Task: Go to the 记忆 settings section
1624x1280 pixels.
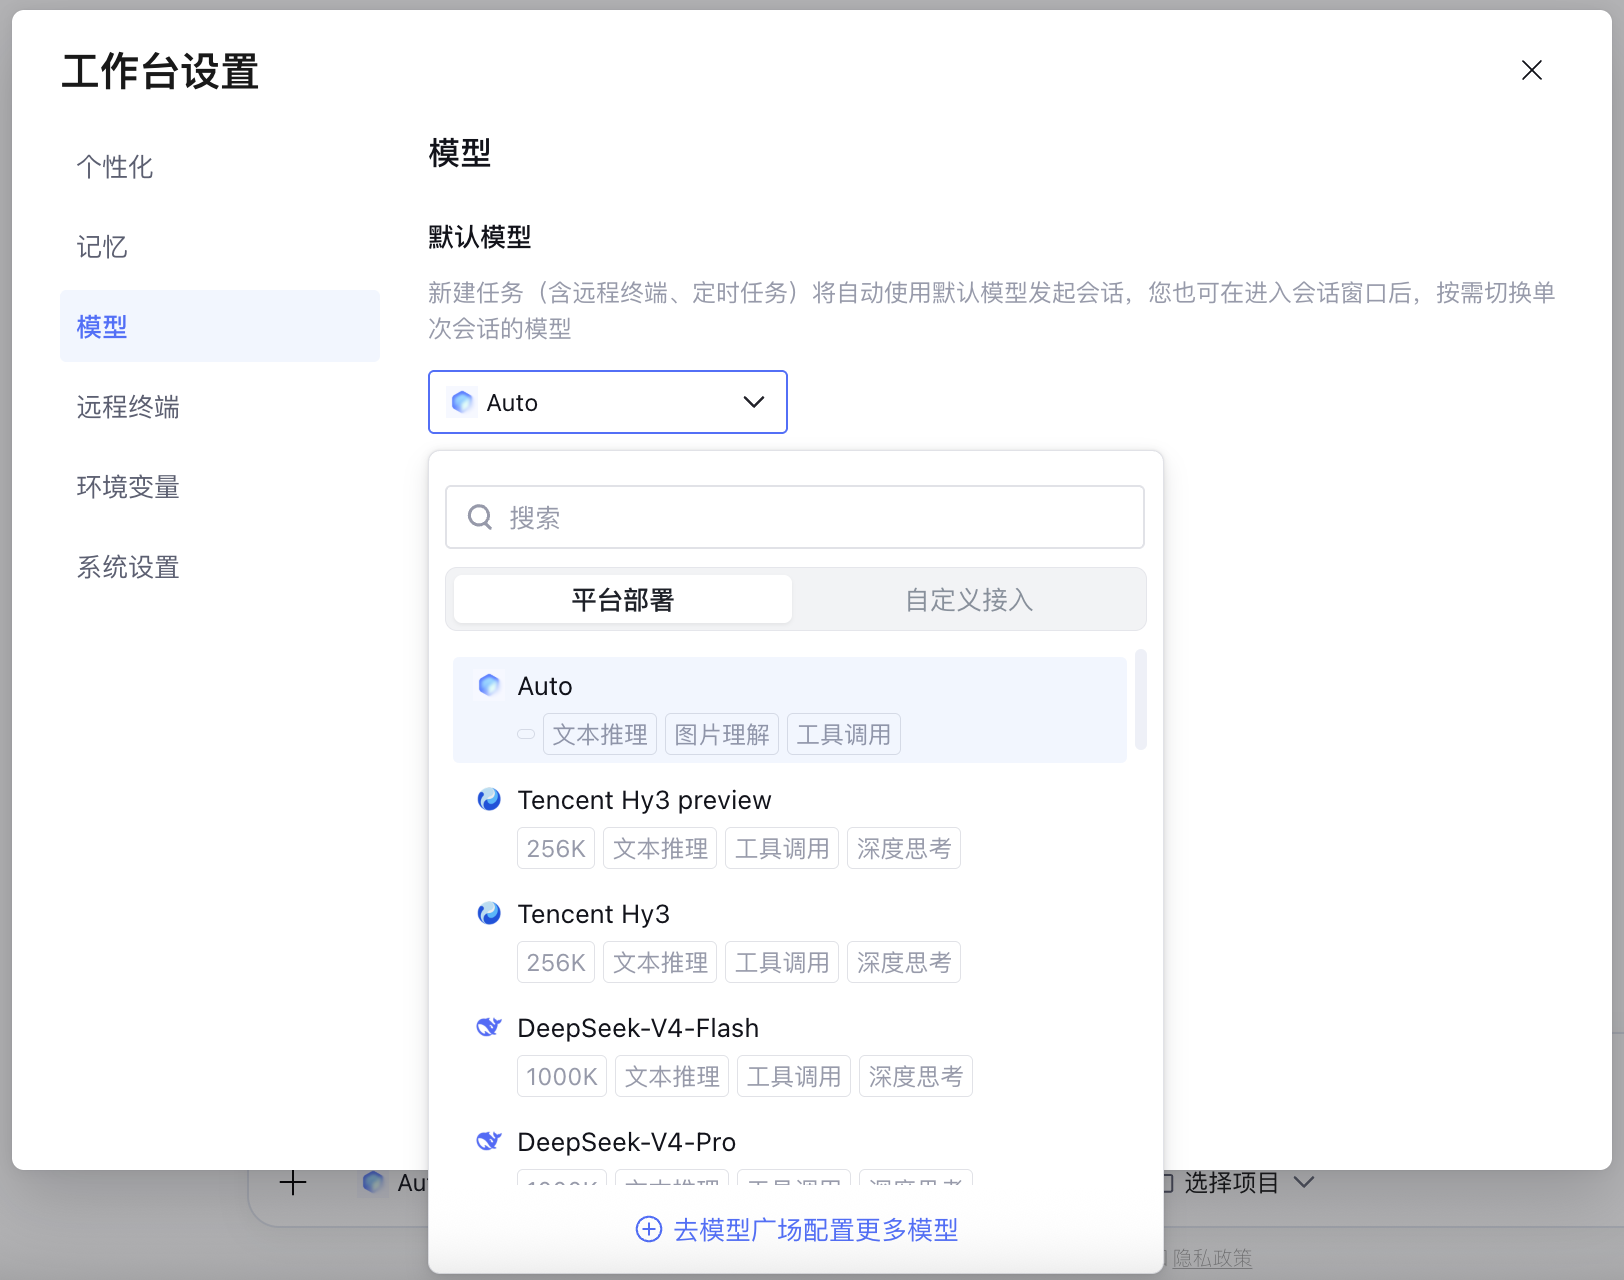Action: tap(220, 246)
